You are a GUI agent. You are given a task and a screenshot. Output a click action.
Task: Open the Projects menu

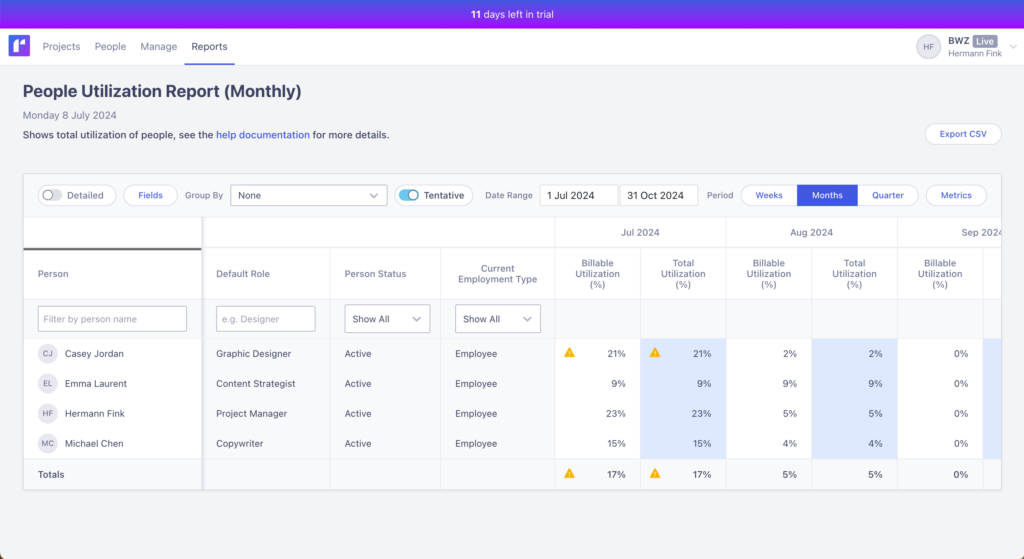61,46
